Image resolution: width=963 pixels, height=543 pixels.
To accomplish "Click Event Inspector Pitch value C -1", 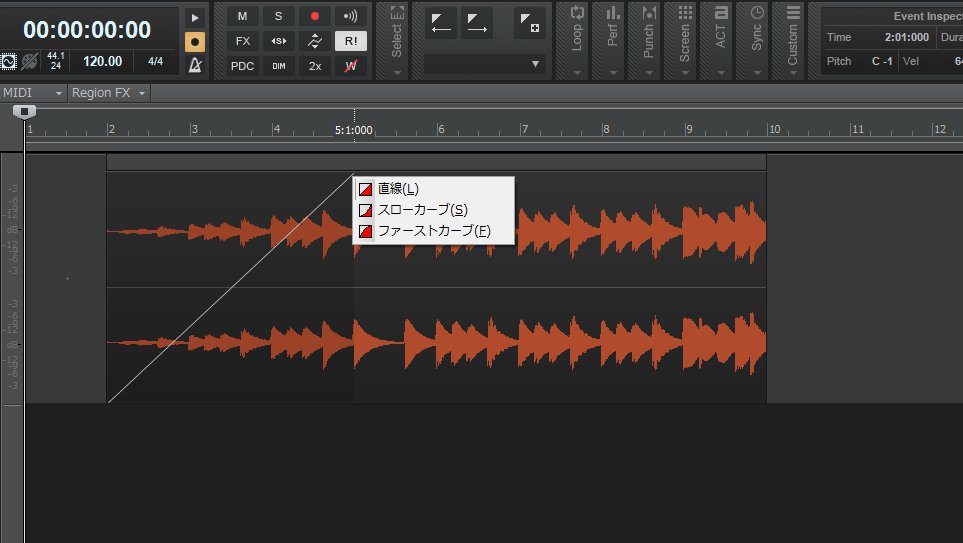I will [x=882, y=61].
